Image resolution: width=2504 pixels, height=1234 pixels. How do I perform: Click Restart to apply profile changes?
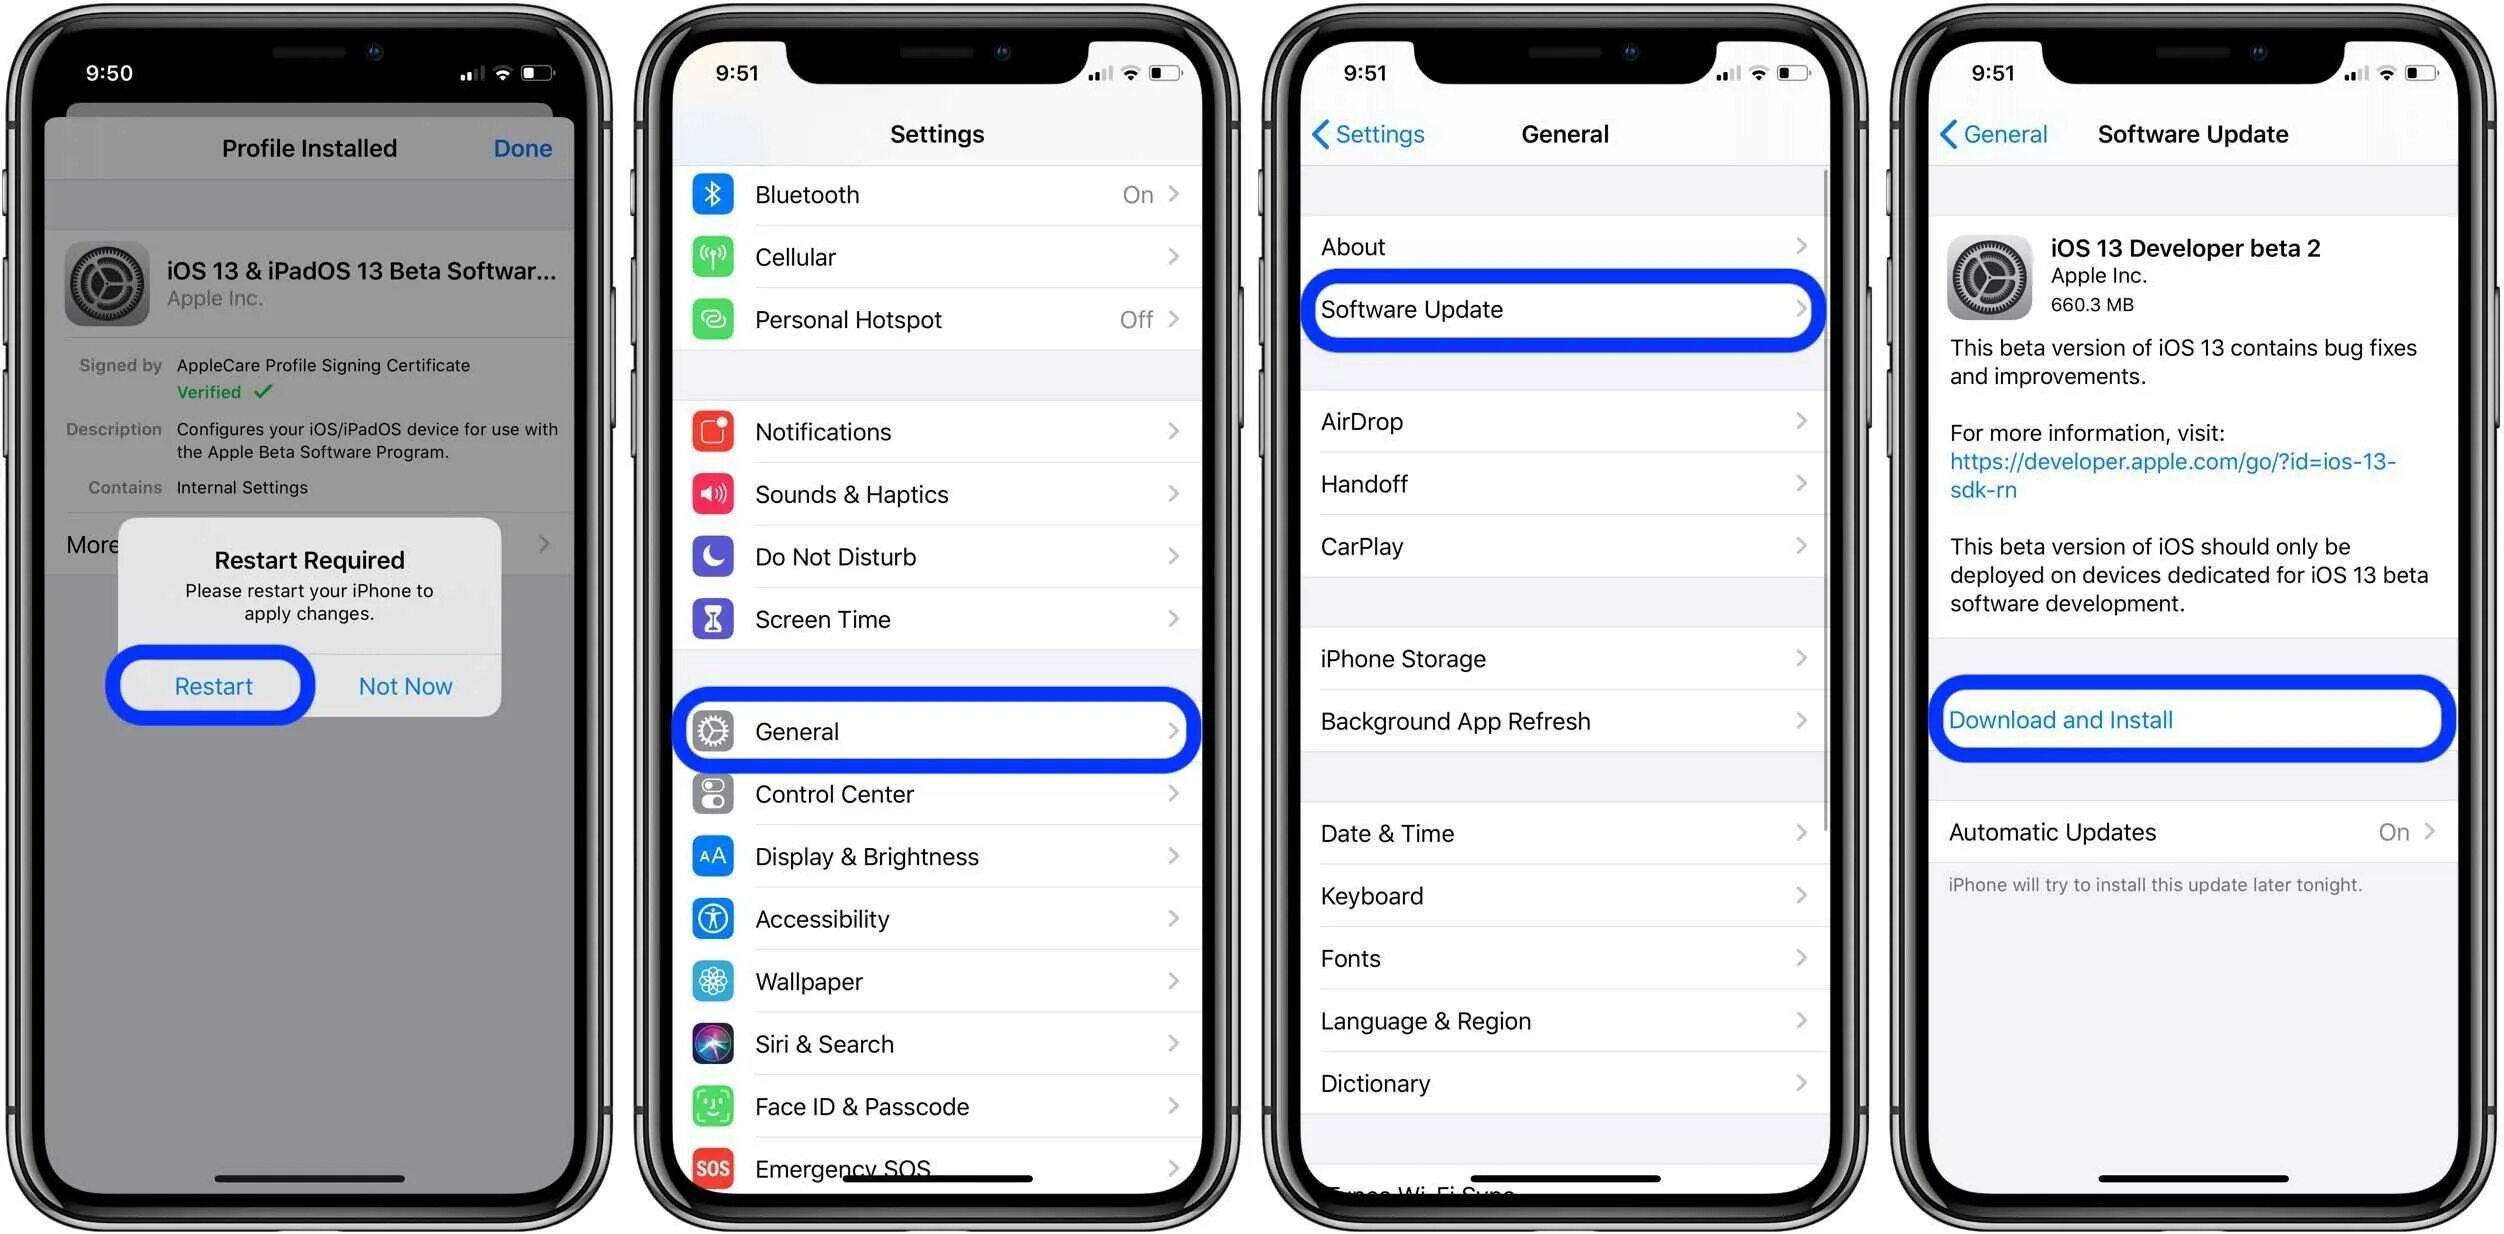pyautogui.click(x=212, y=688)
